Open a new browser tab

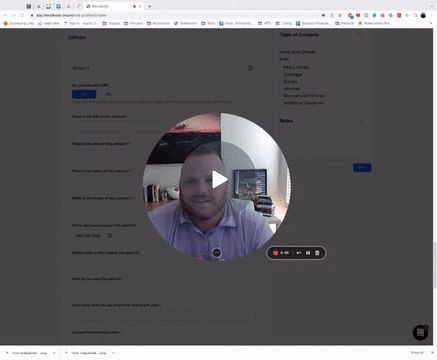[x=150, y=6]
